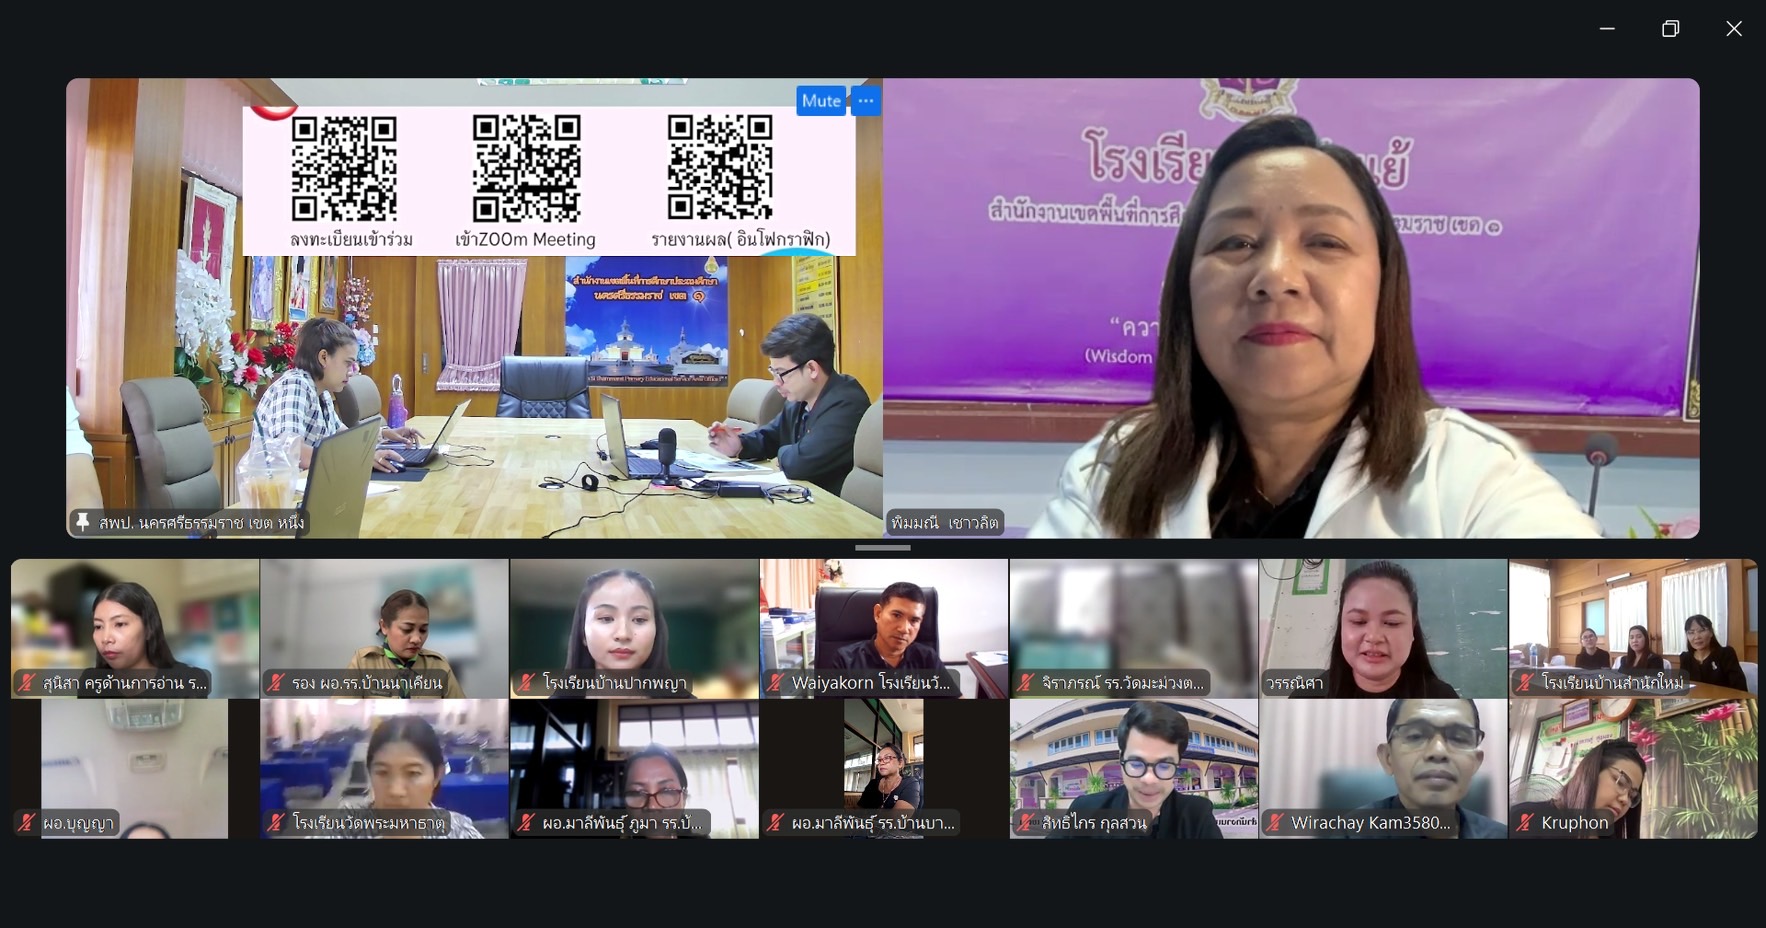The image size is (1766, 928).
Task: Minimize the Zoom meeting window
Action: pos(1607,29)
